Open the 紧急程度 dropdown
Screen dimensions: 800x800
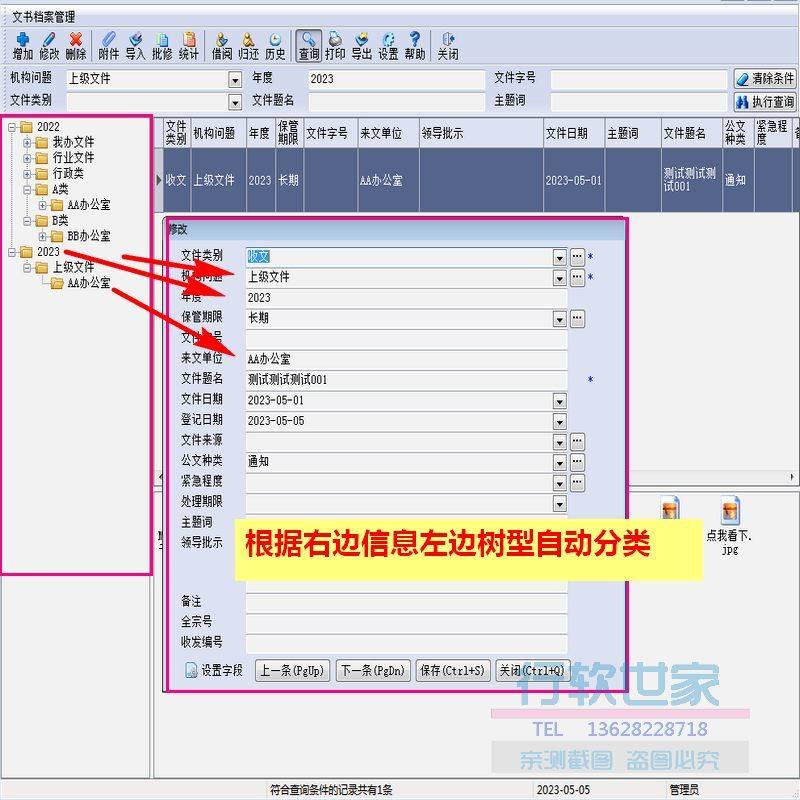[560, 483]
